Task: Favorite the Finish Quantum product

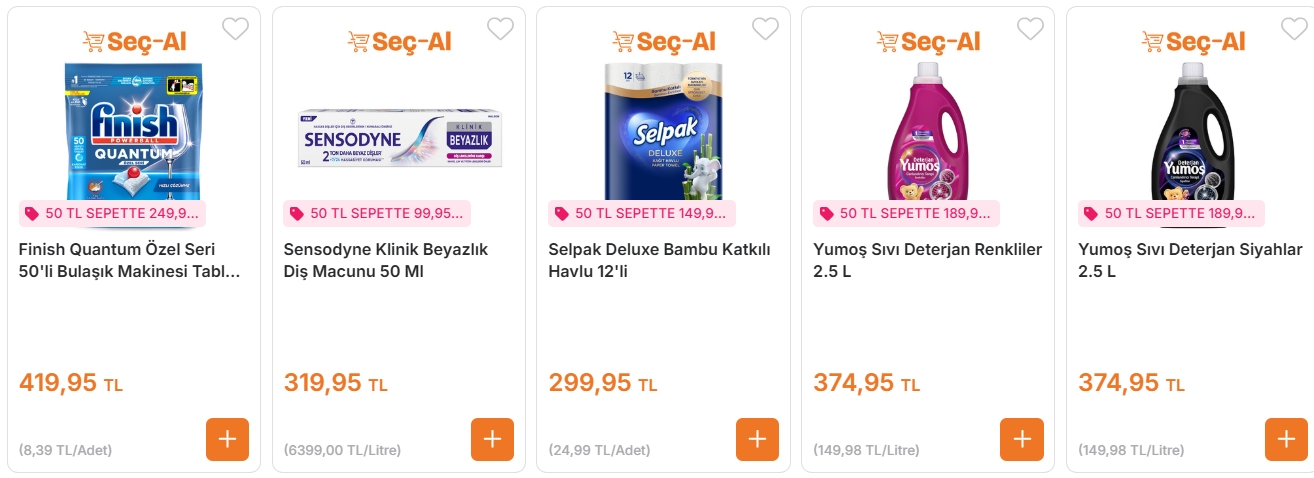Action: pos(235,29)
